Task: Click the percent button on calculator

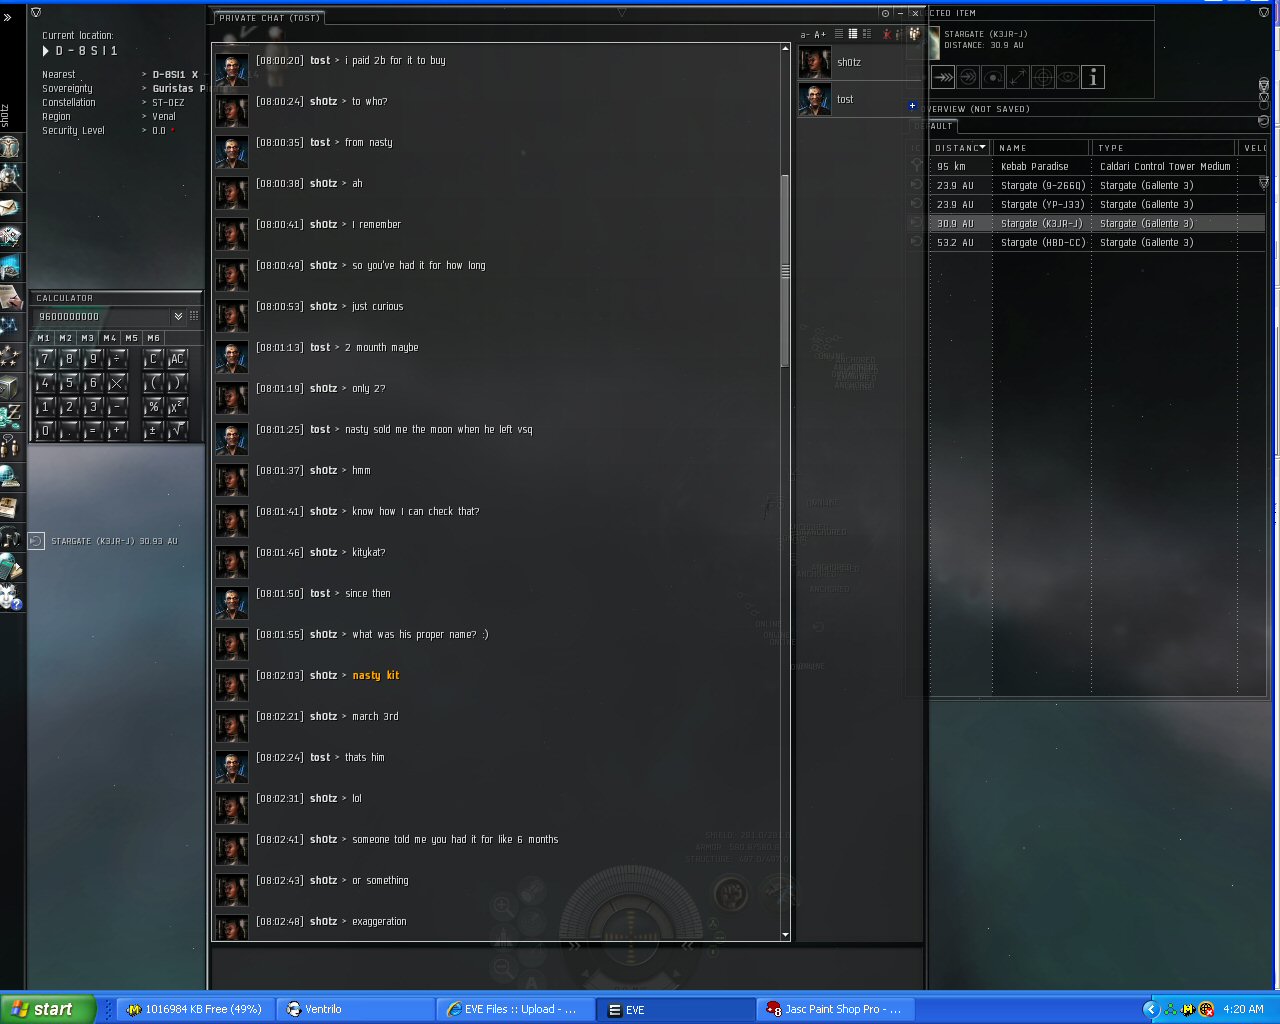Action: pos(153,407)
